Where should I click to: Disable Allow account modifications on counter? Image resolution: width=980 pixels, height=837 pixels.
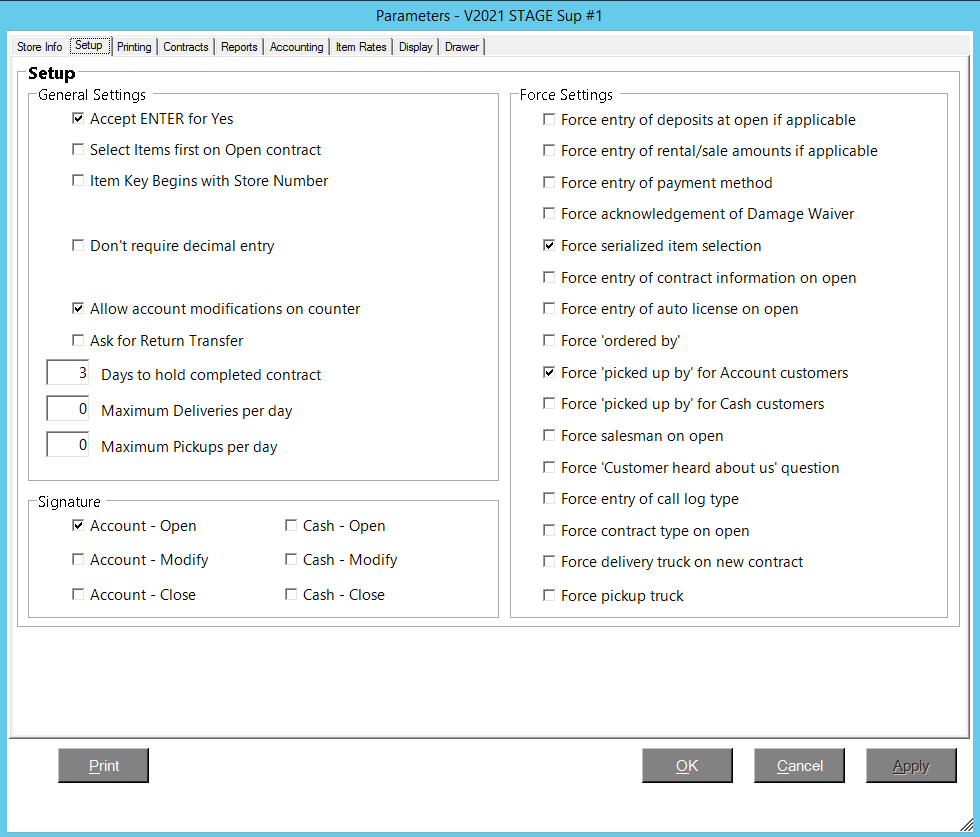pyautogui.click(x=78, y=309)
